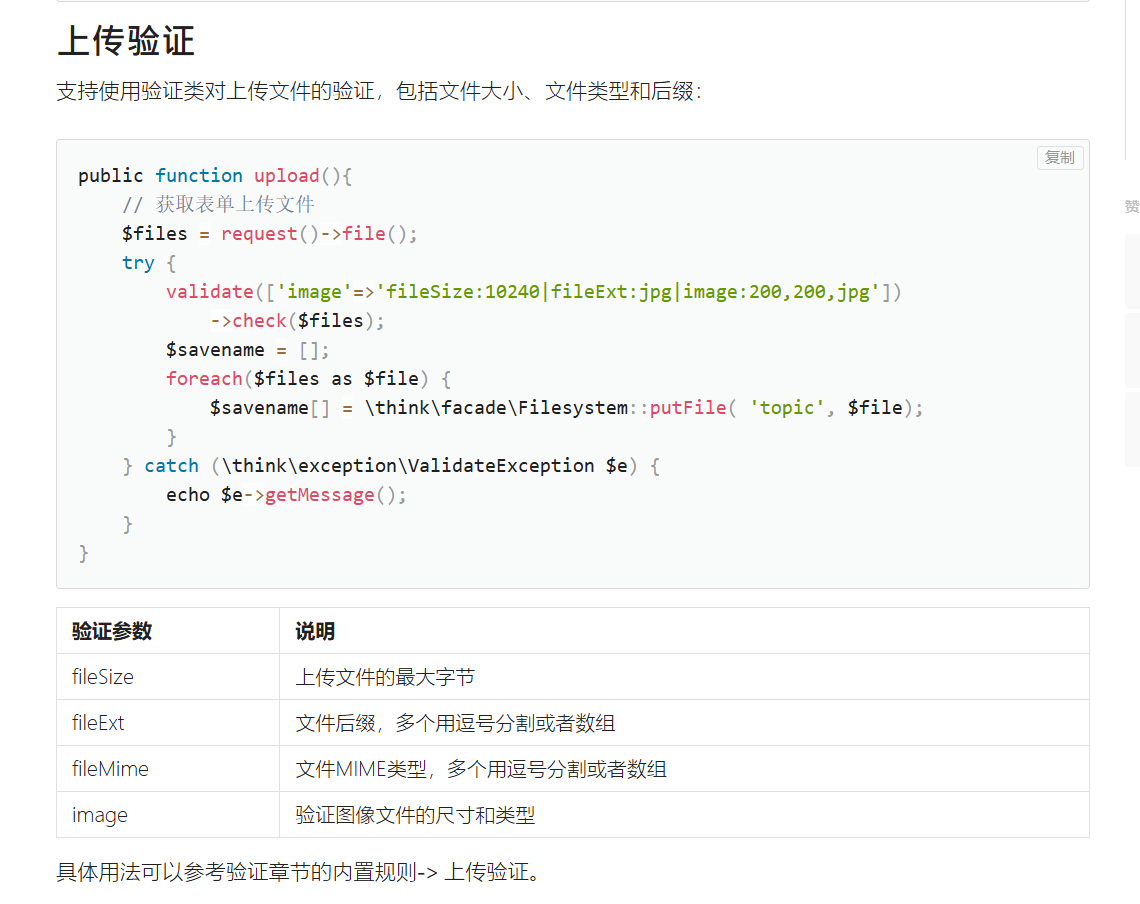Click the 上传验证 page heading

tap(126, 41)
